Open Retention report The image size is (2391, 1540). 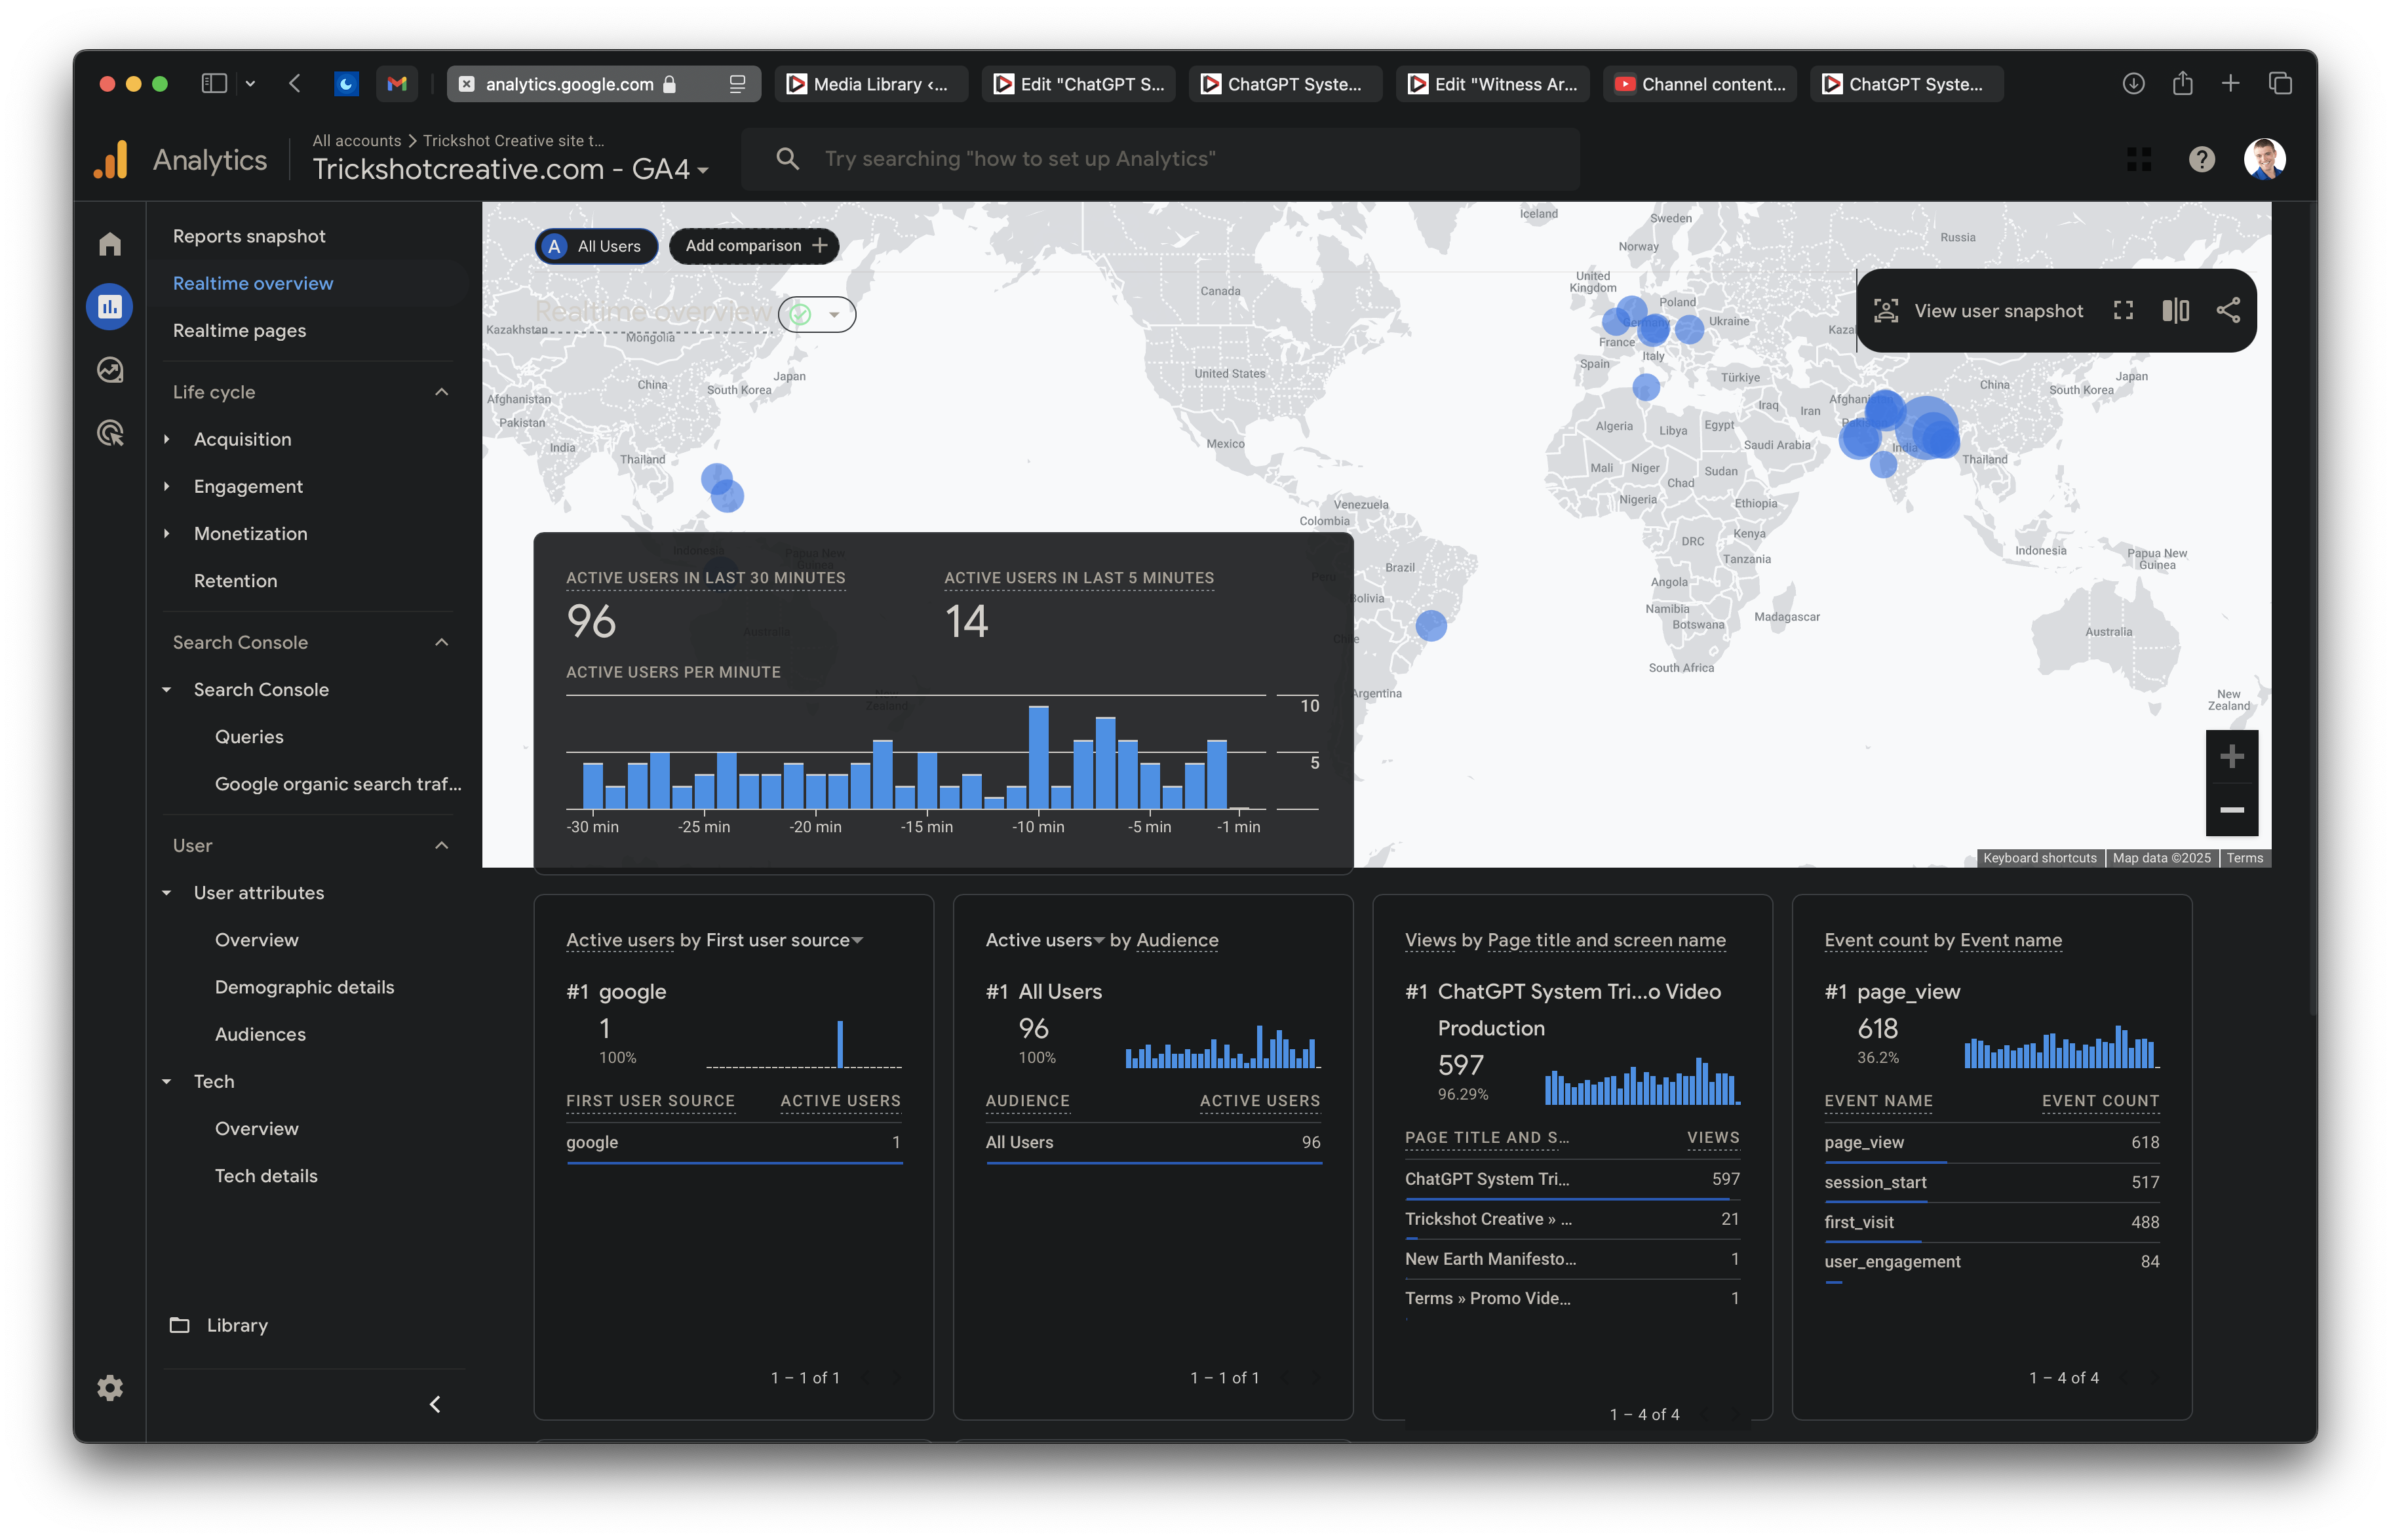[x=236, y=581]
